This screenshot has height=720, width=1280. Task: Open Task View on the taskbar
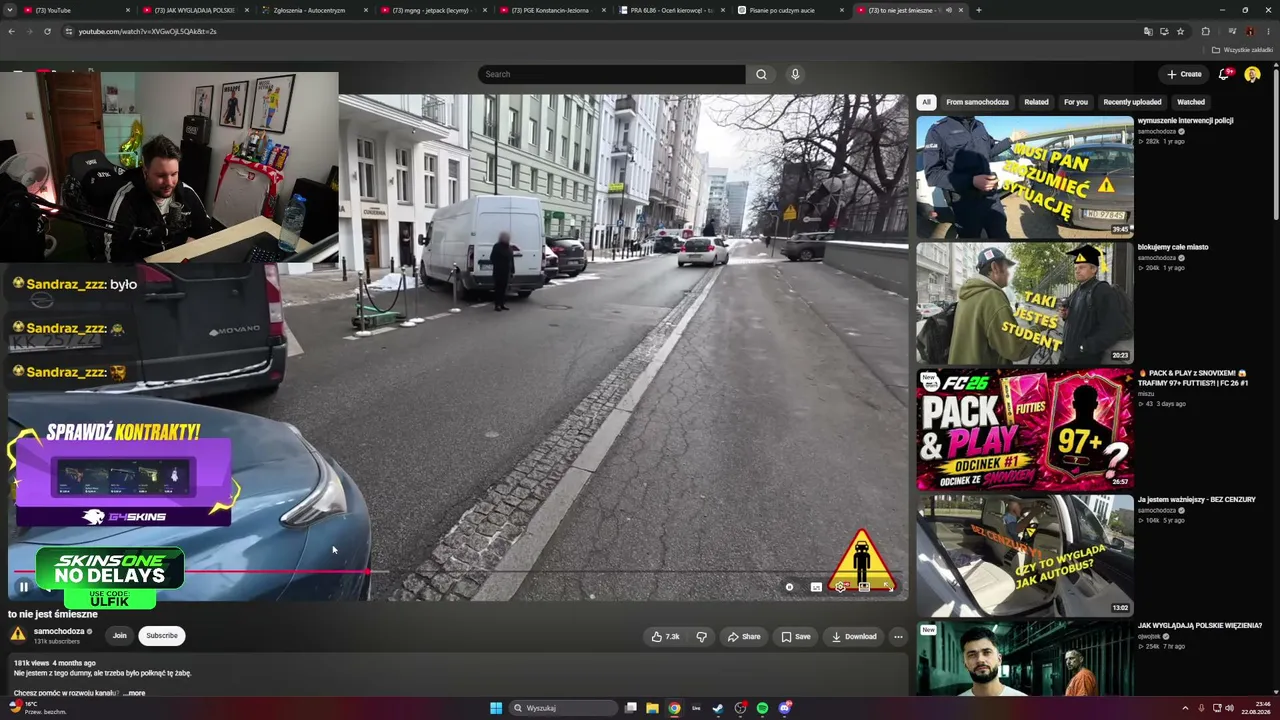click(630, 708)
